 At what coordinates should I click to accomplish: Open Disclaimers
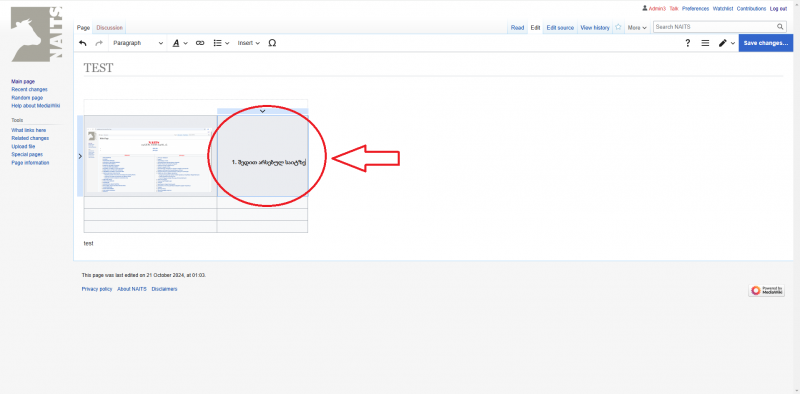point(164,289)
